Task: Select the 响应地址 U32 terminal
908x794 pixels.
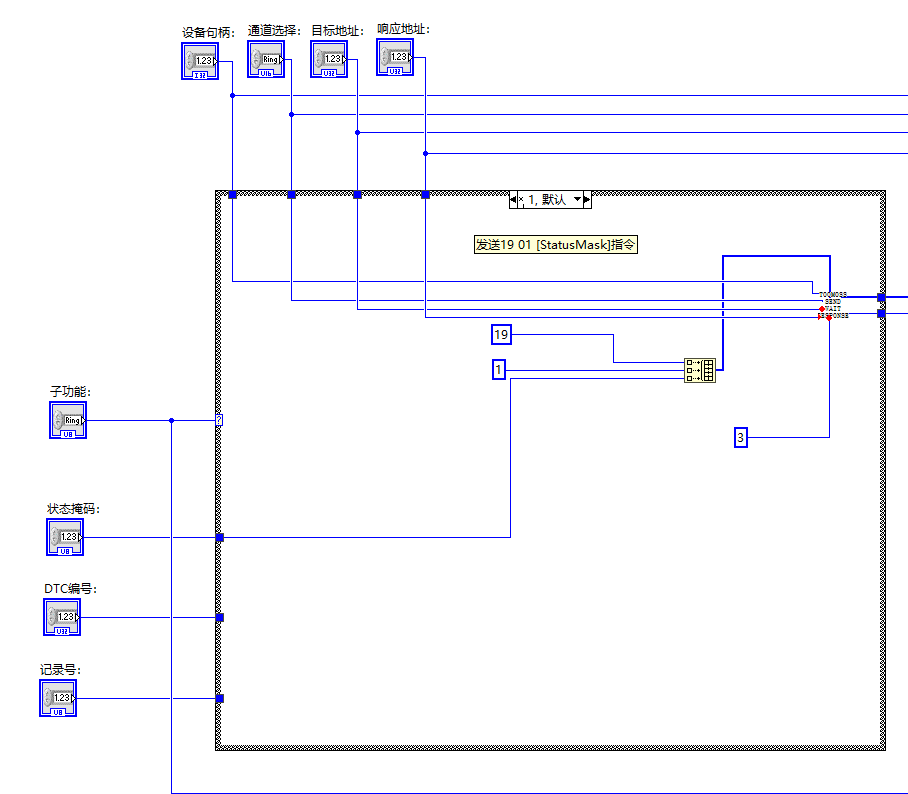Action: pyautogui.click(x=395, y=57)
